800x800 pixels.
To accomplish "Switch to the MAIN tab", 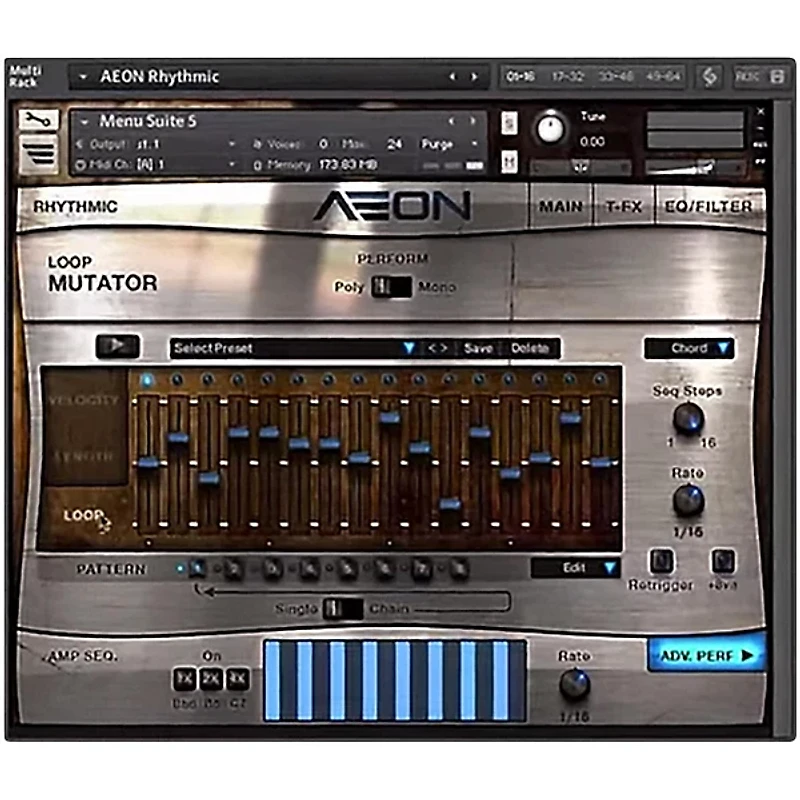I will 560,207.
